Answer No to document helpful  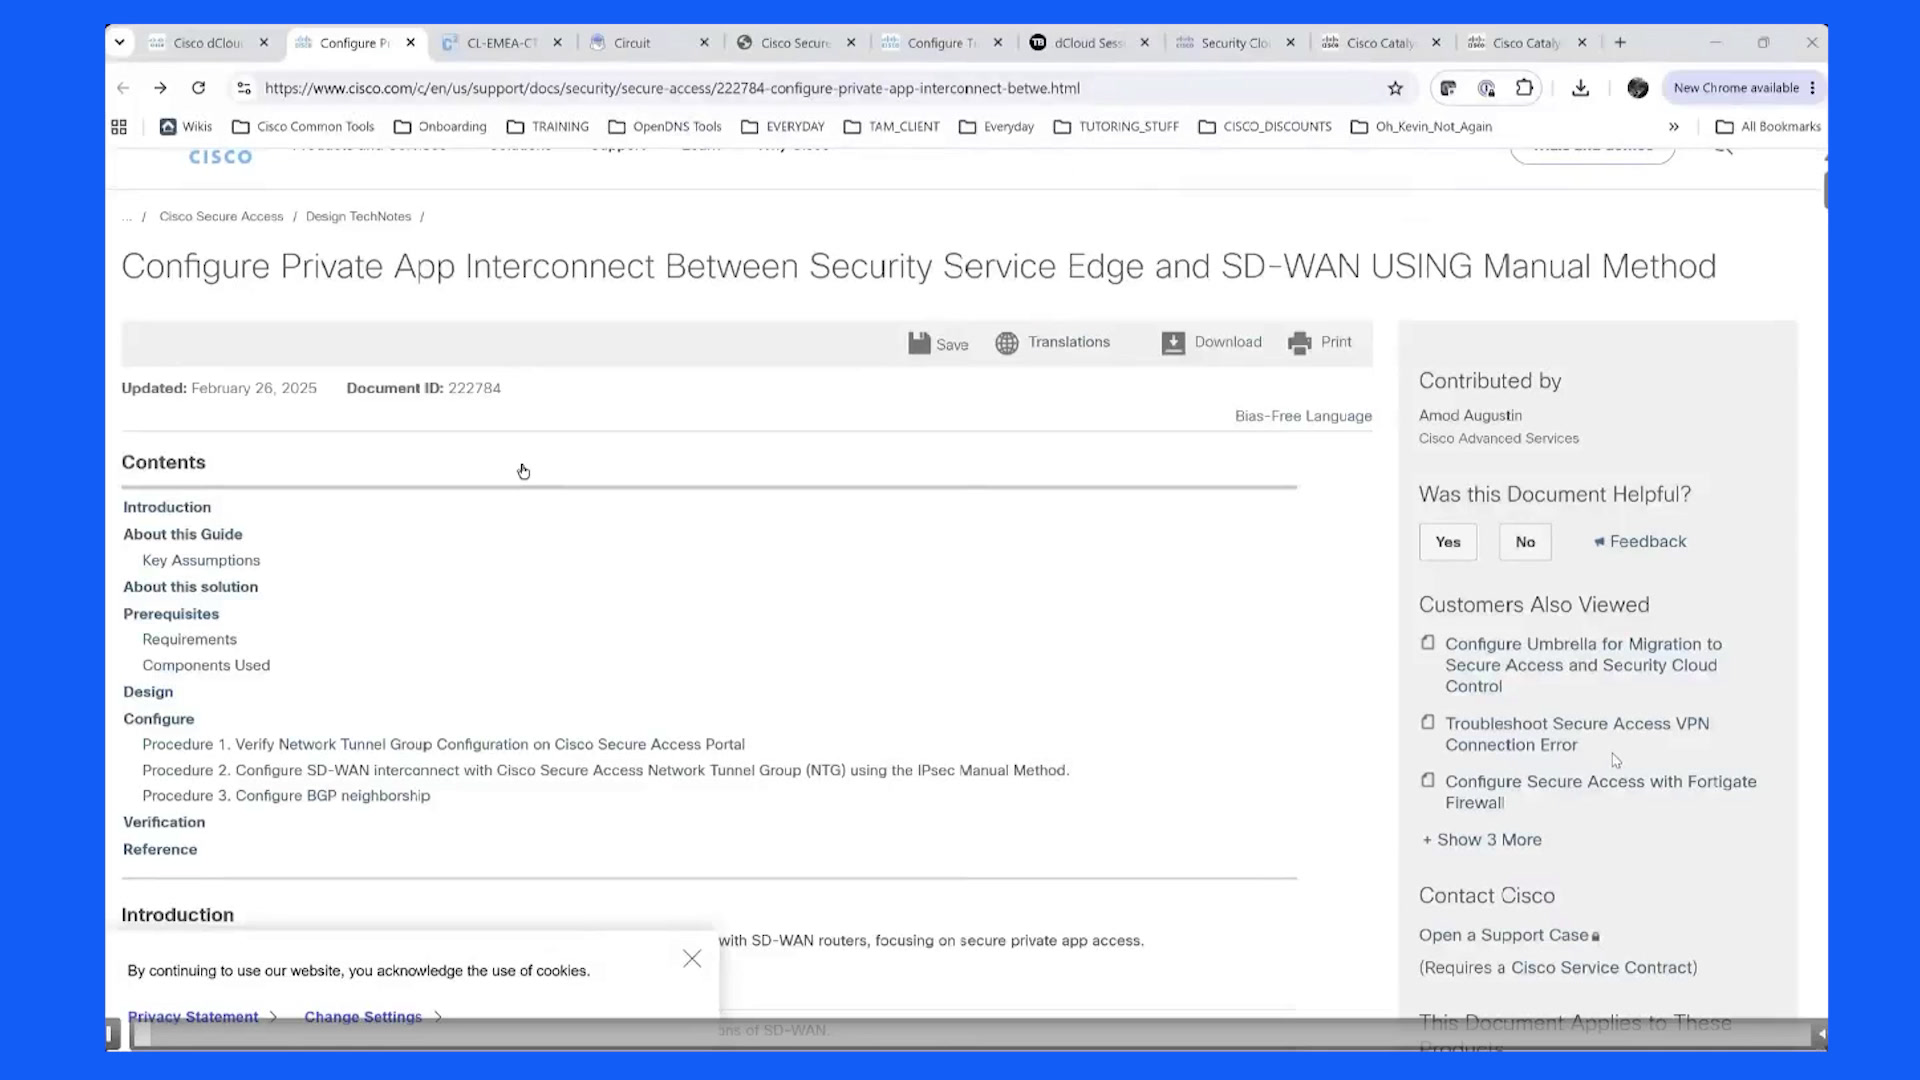click(x=1525, y=542)
